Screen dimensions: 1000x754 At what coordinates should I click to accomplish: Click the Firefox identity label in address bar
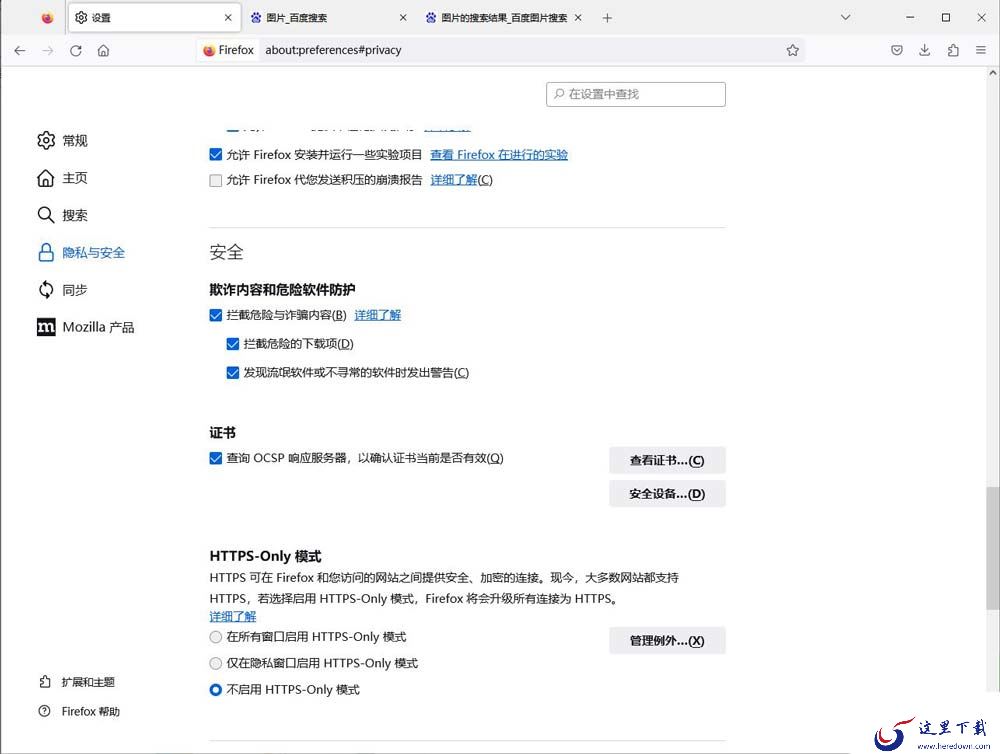tap(228, 50)
